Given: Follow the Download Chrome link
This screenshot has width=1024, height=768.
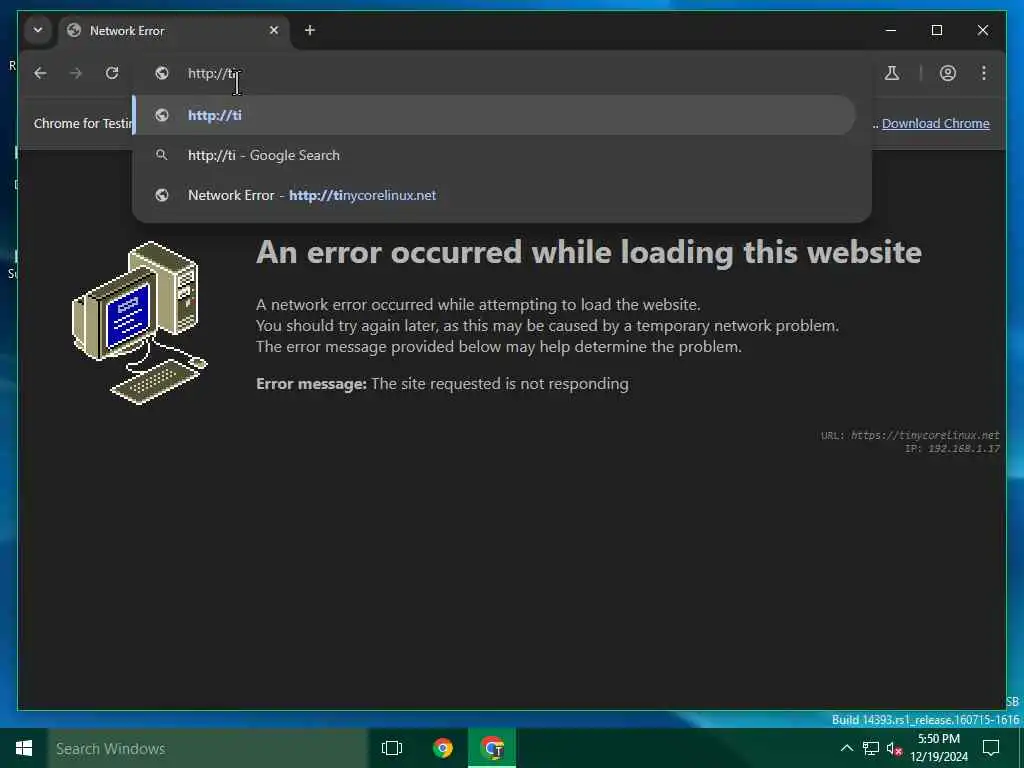Looking at the screenshot, I should (x=935, y=123).
